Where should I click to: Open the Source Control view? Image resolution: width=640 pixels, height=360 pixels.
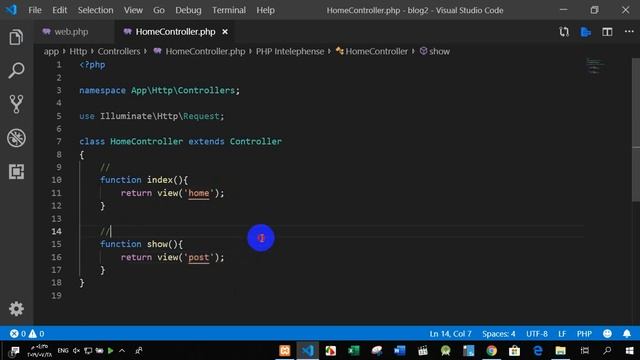click(x=16, y=104)
